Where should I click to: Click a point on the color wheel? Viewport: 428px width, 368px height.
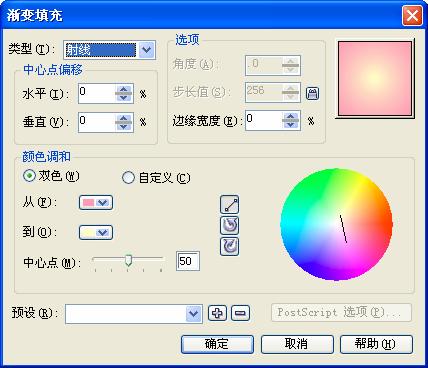point(336,224)
